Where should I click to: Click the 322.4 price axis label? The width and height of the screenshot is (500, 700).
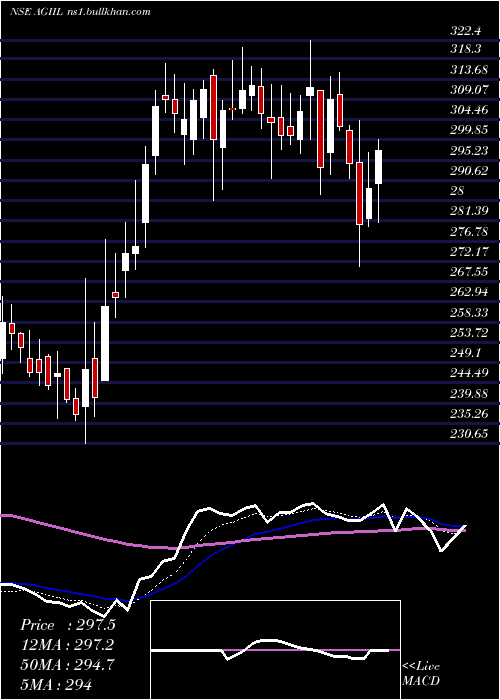466,31
